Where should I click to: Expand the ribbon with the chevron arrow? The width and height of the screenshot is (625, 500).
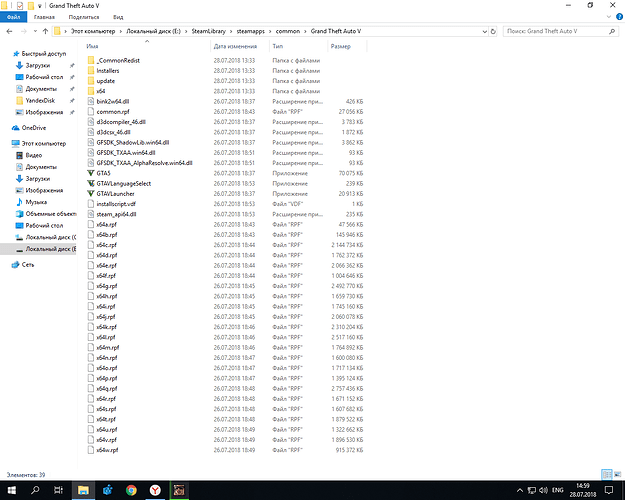point(606,17)
